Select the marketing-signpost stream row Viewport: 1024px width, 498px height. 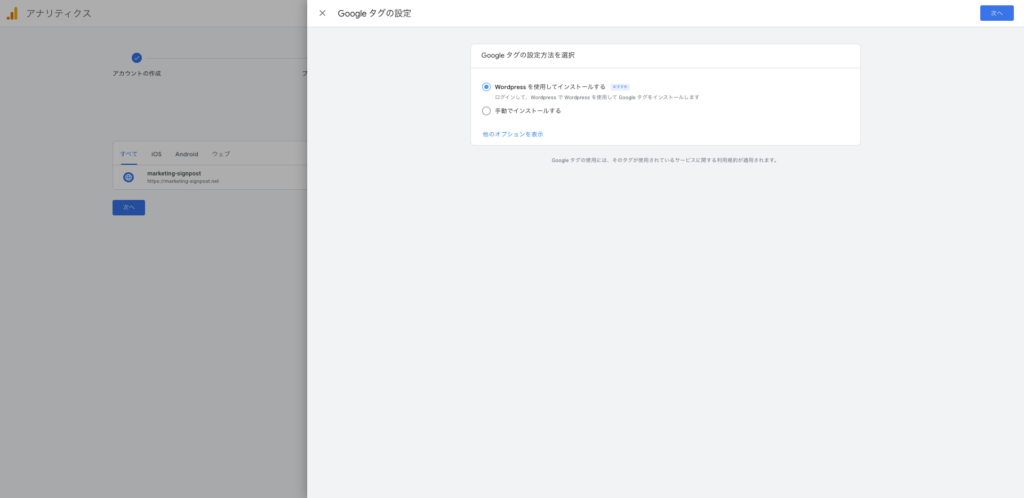[x=210, y=178]
